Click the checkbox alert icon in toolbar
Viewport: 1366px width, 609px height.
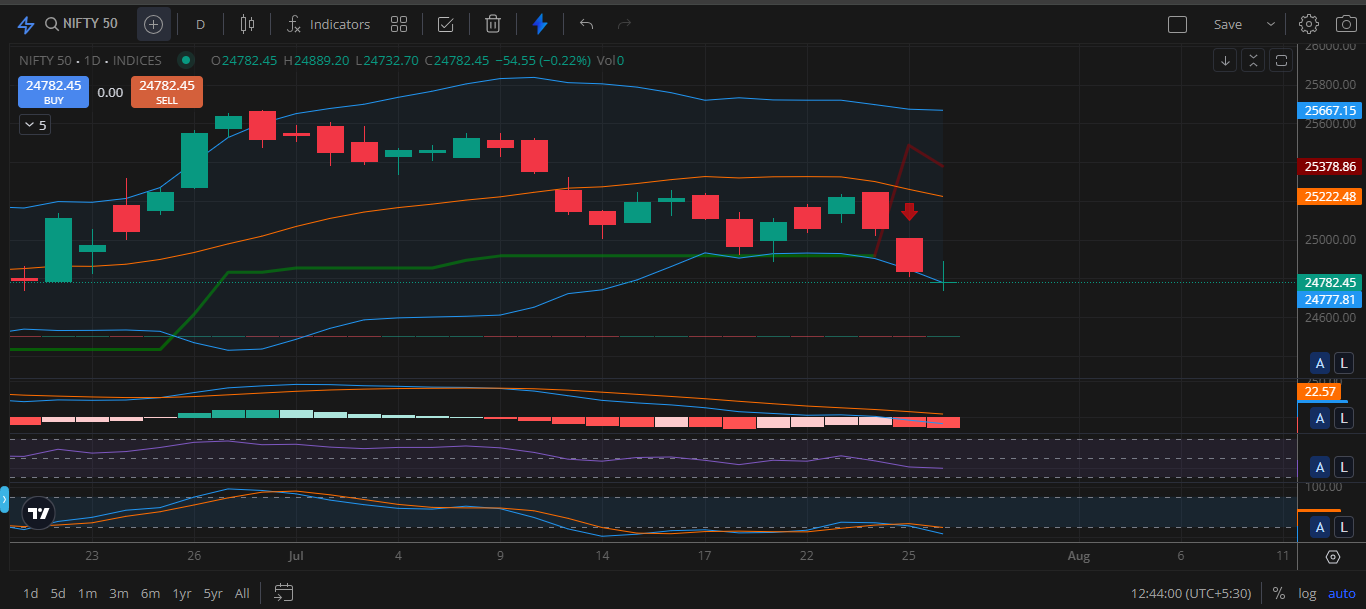tap(446, 24)
